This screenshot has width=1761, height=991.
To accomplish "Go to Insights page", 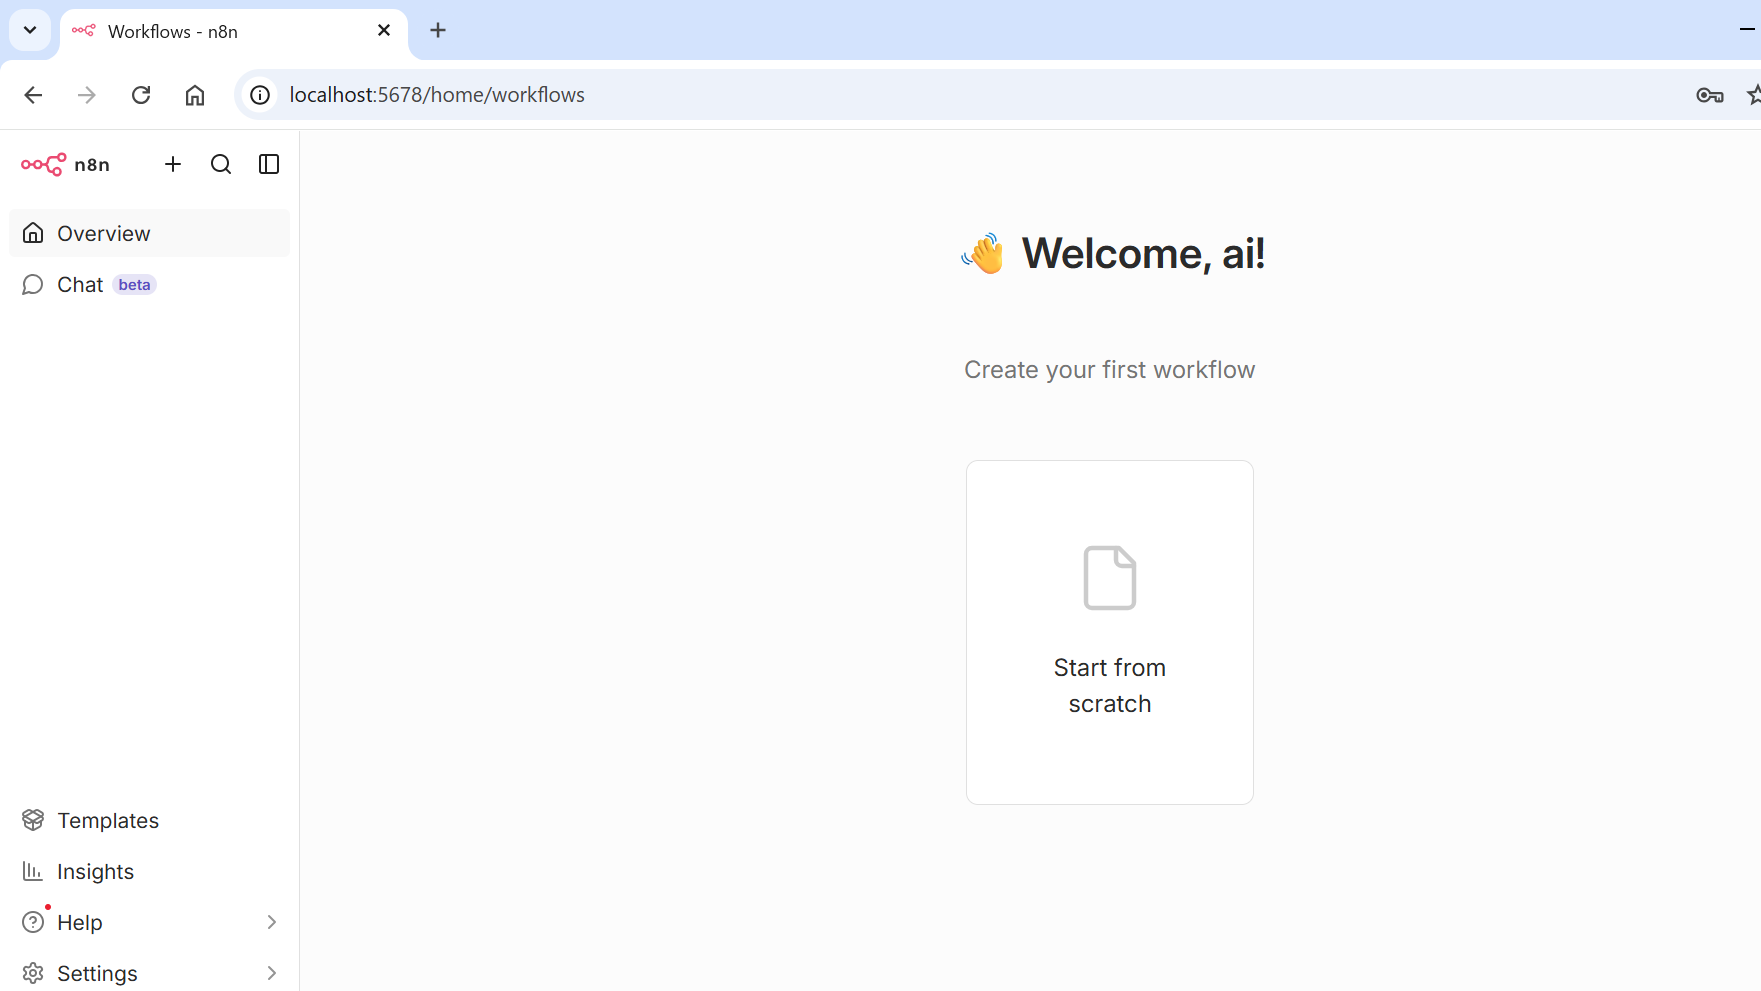I will [x=95, y=871].
